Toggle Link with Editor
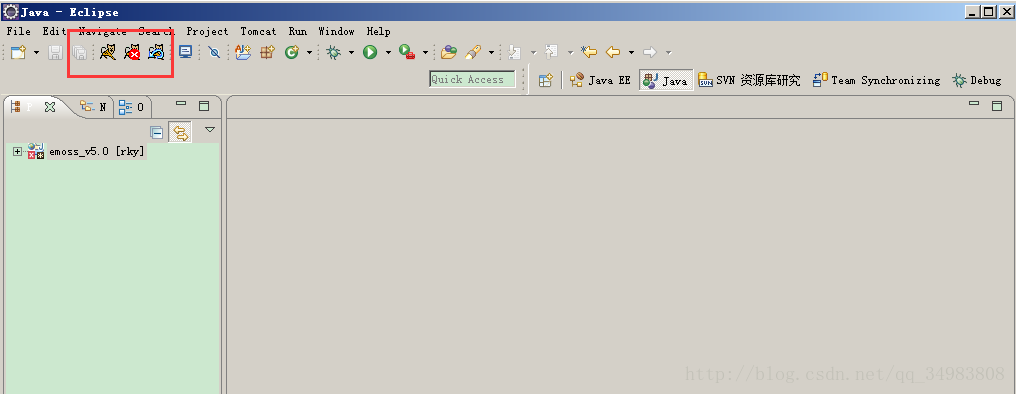 (180, 133)
